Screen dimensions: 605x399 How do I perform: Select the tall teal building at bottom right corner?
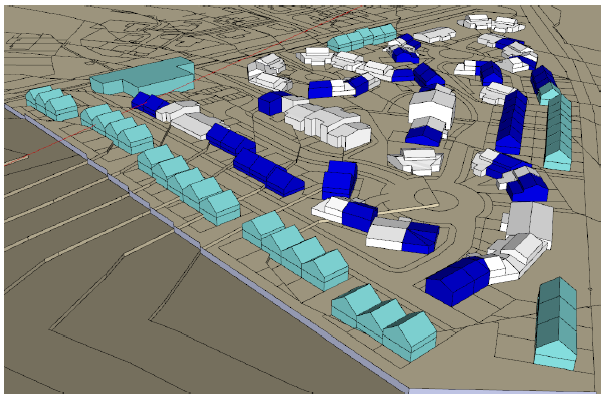pos(556,324)
